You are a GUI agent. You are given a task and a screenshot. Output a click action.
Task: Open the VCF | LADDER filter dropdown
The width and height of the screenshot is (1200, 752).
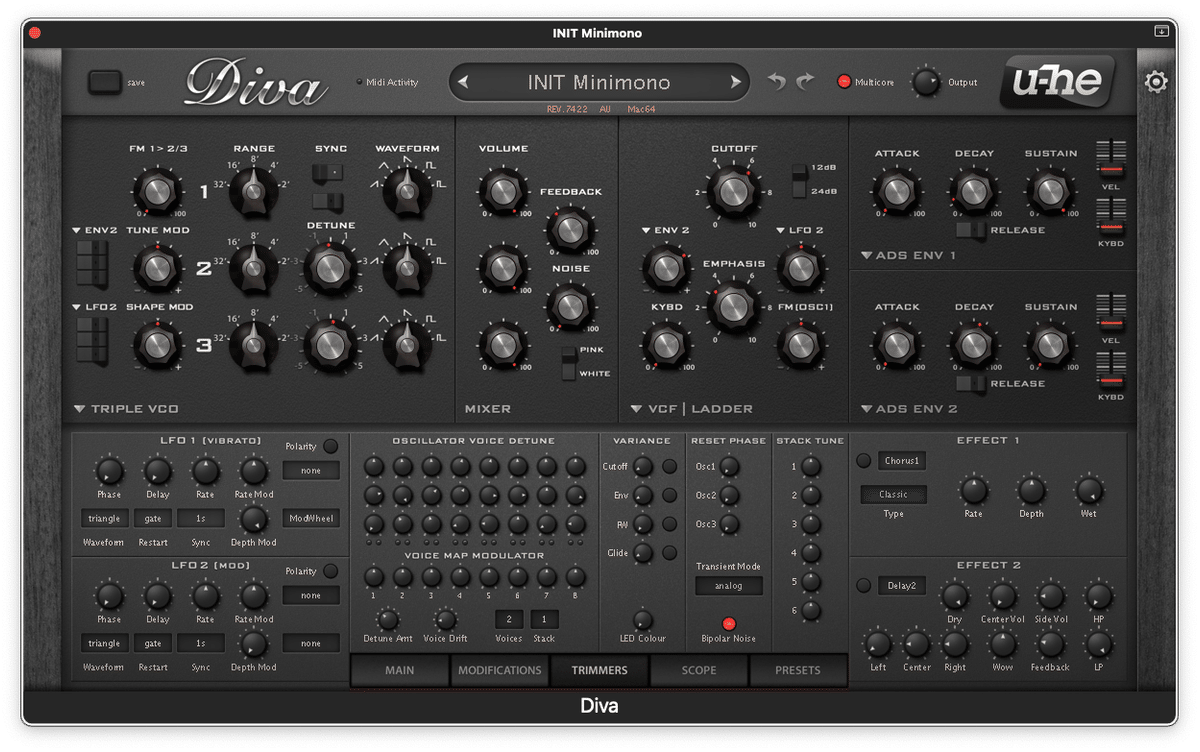pyautogui.click(x=692, y=409)
